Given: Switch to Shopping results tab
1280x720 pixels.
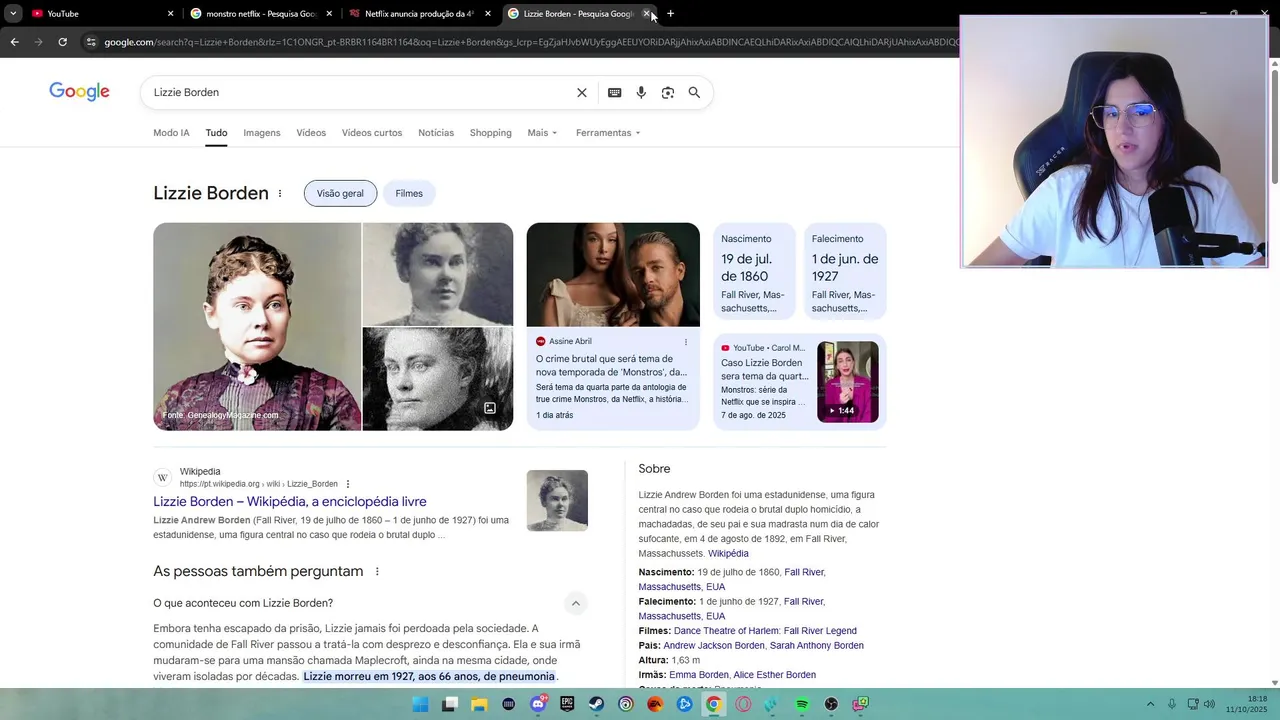Looking at the screenshot, I should pyautogui.click(x=490, y=133).
